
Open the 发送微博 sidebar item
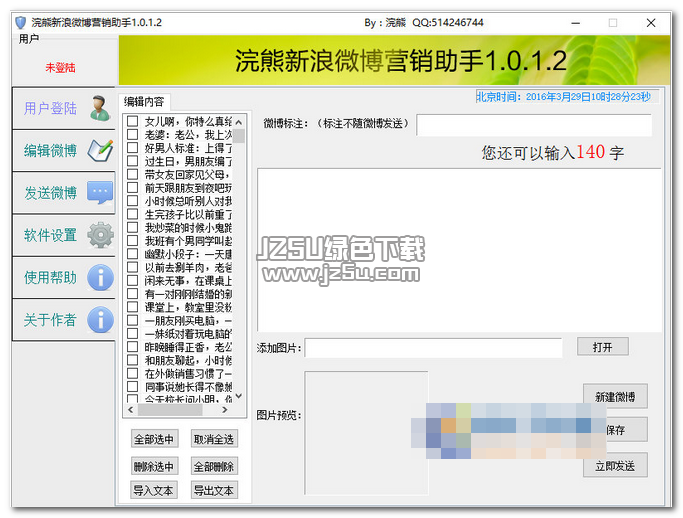(x=64, y=193)
